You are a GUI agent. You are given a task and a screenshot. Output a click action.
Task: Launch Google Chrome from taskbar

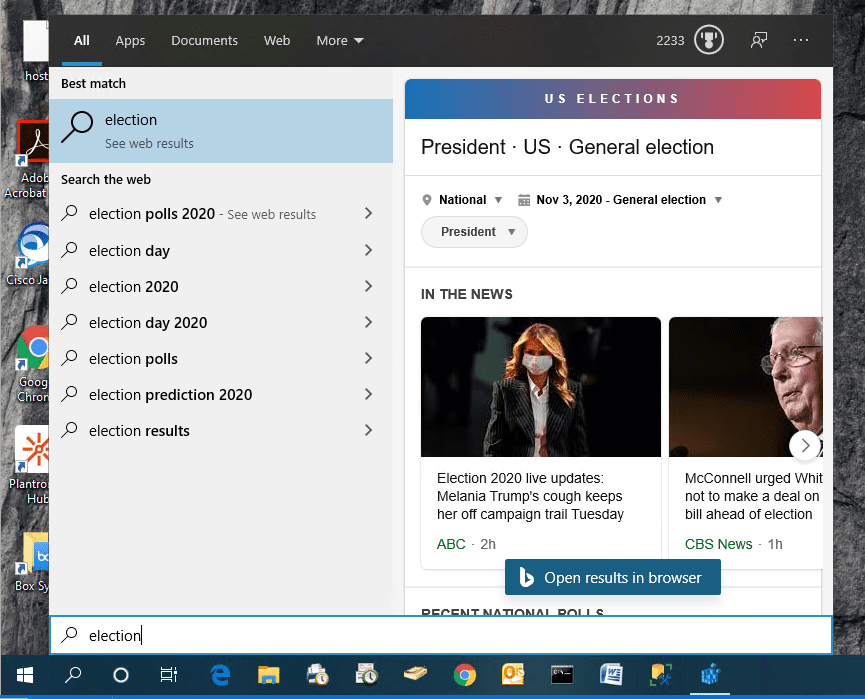point(464,675)
